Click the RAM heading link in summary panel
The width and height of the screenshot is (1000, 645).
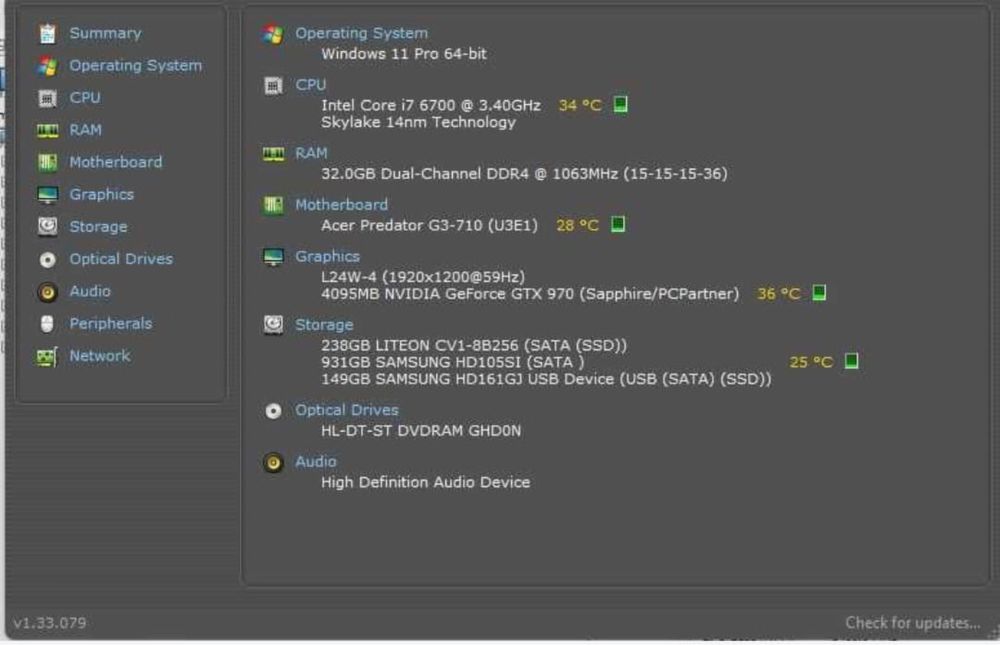tap(311, 153)
